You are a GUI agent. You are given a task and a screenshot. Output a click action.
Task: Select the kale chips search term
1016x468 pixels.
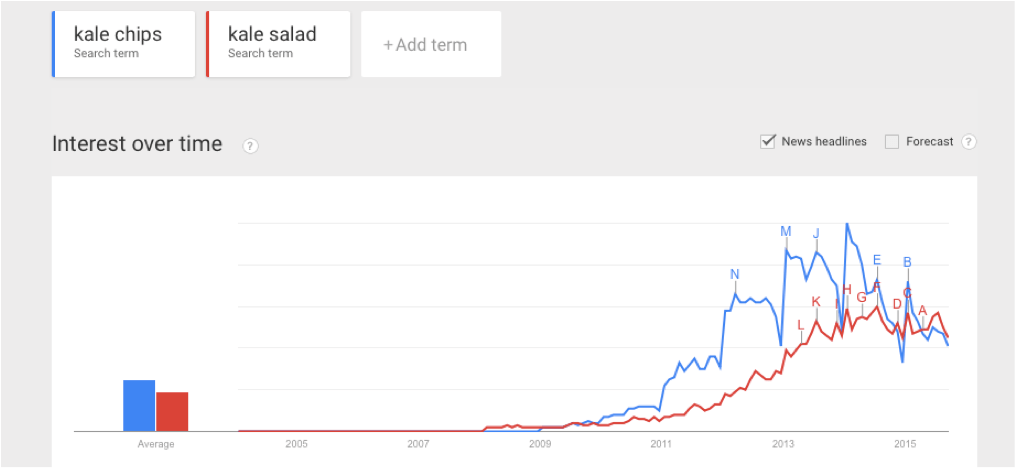tap(123, 44)
